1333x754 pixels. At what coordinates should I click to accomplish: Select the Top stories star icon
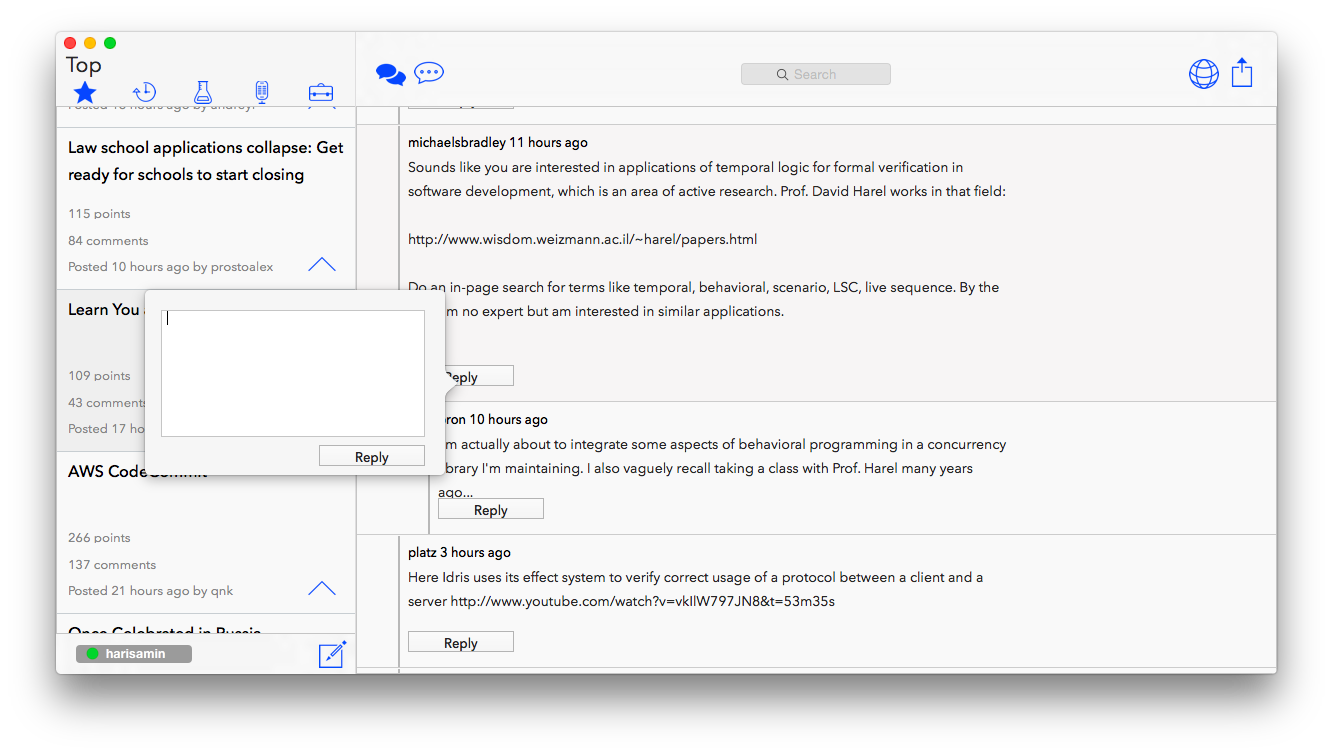pyautogui.click(x=85, y=93)
